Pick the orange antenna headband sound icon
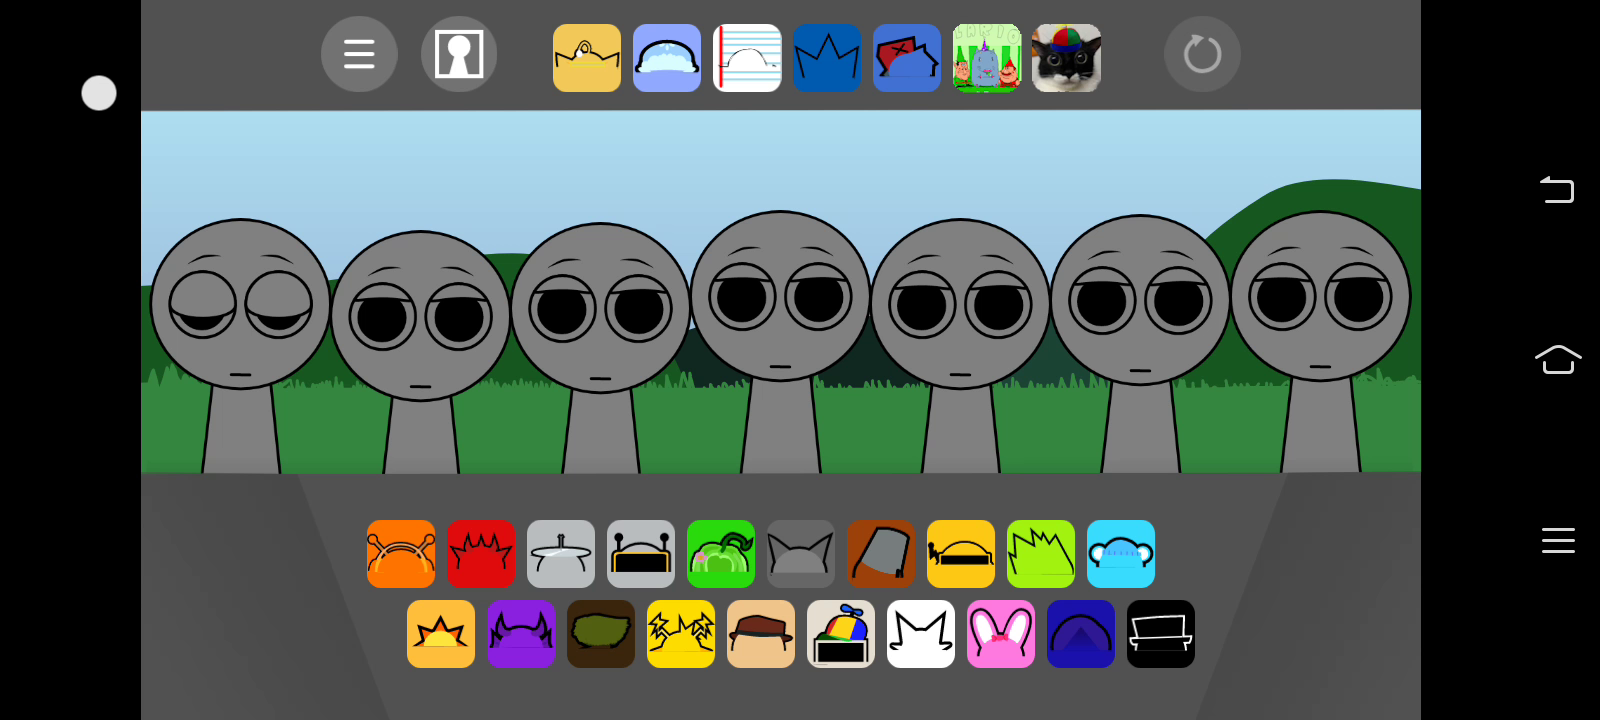The image size is (1600, 720). [401, 554]
